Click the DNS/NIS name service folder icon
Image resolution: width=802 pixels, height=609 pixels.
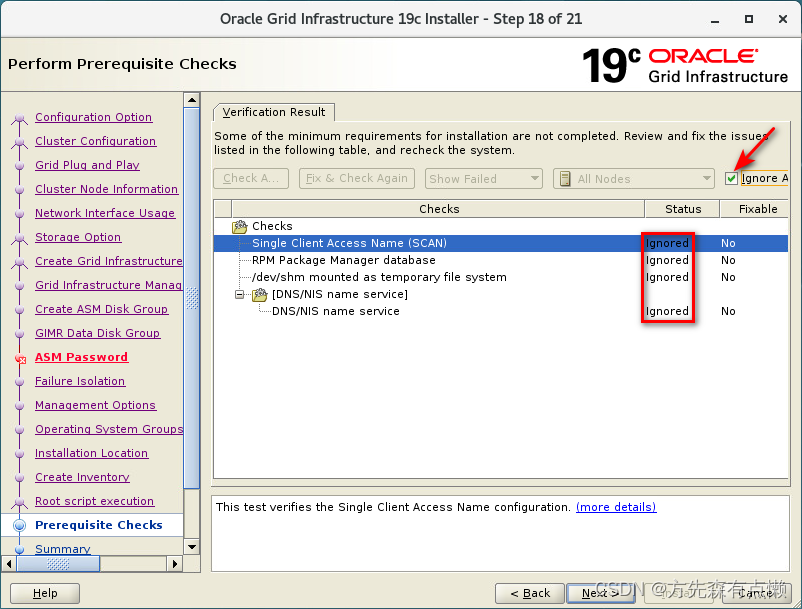[260, 295]
